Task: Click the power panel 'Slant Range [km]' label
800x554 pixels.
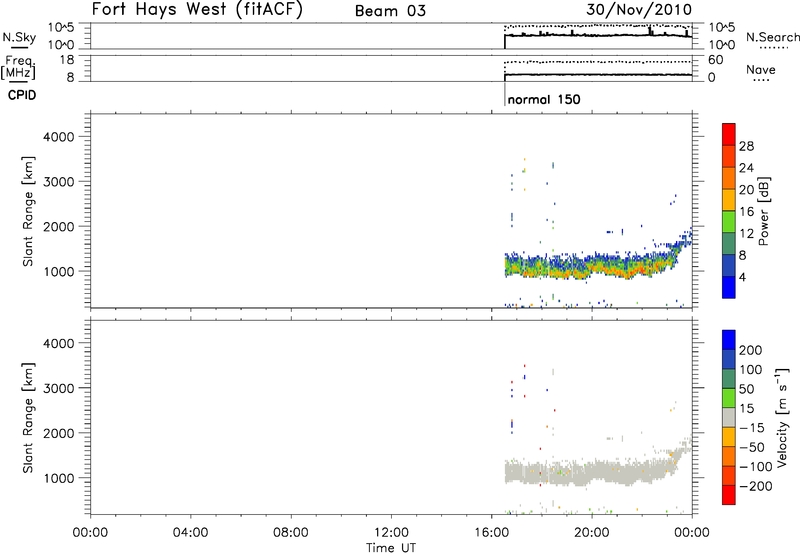Action: (x=28, y=211)
